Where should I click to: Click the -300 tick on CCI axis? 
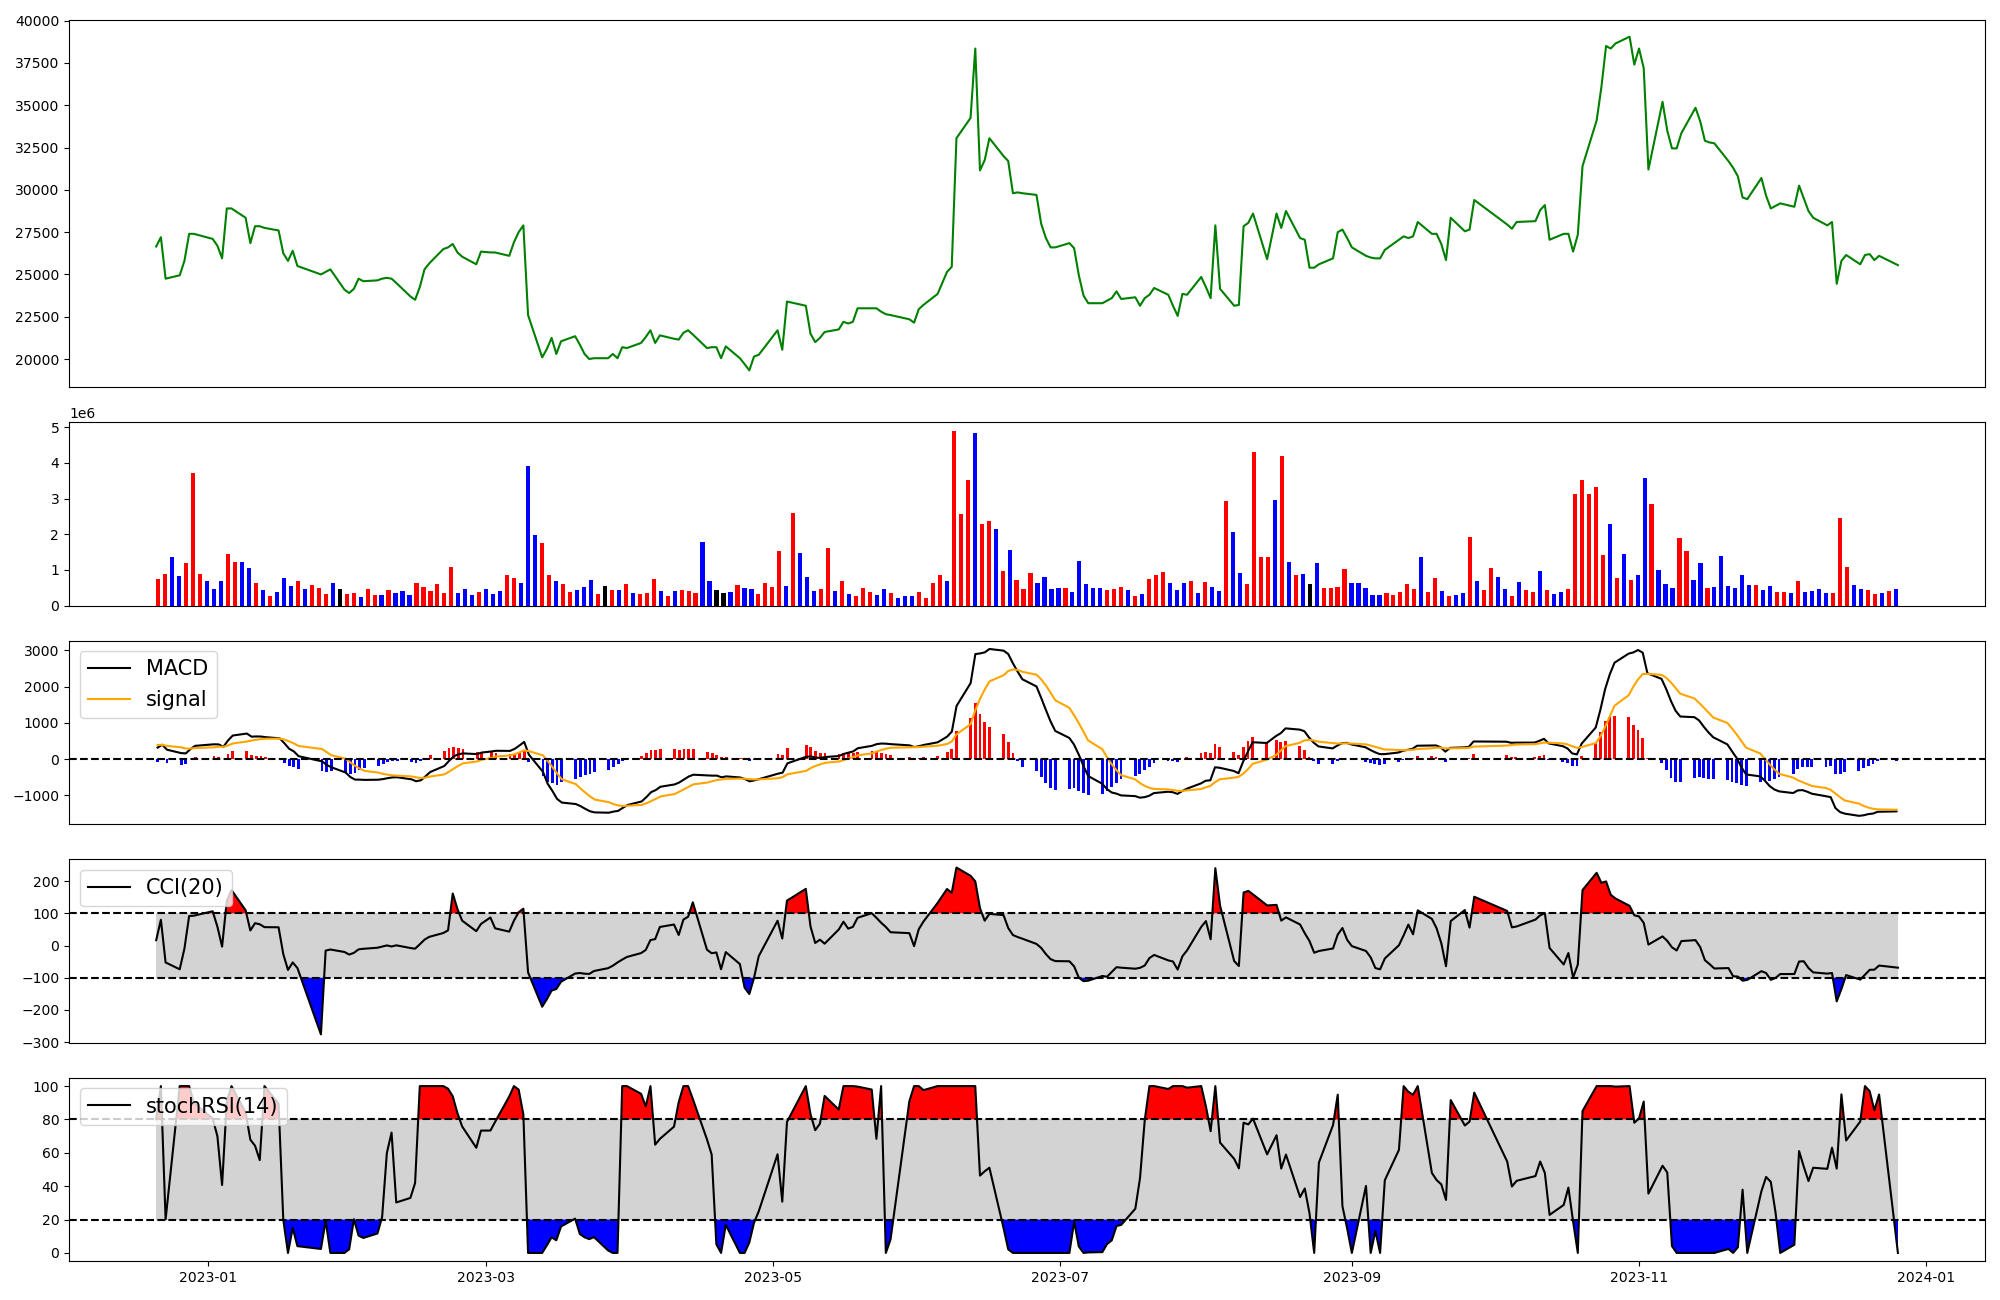40,1043
